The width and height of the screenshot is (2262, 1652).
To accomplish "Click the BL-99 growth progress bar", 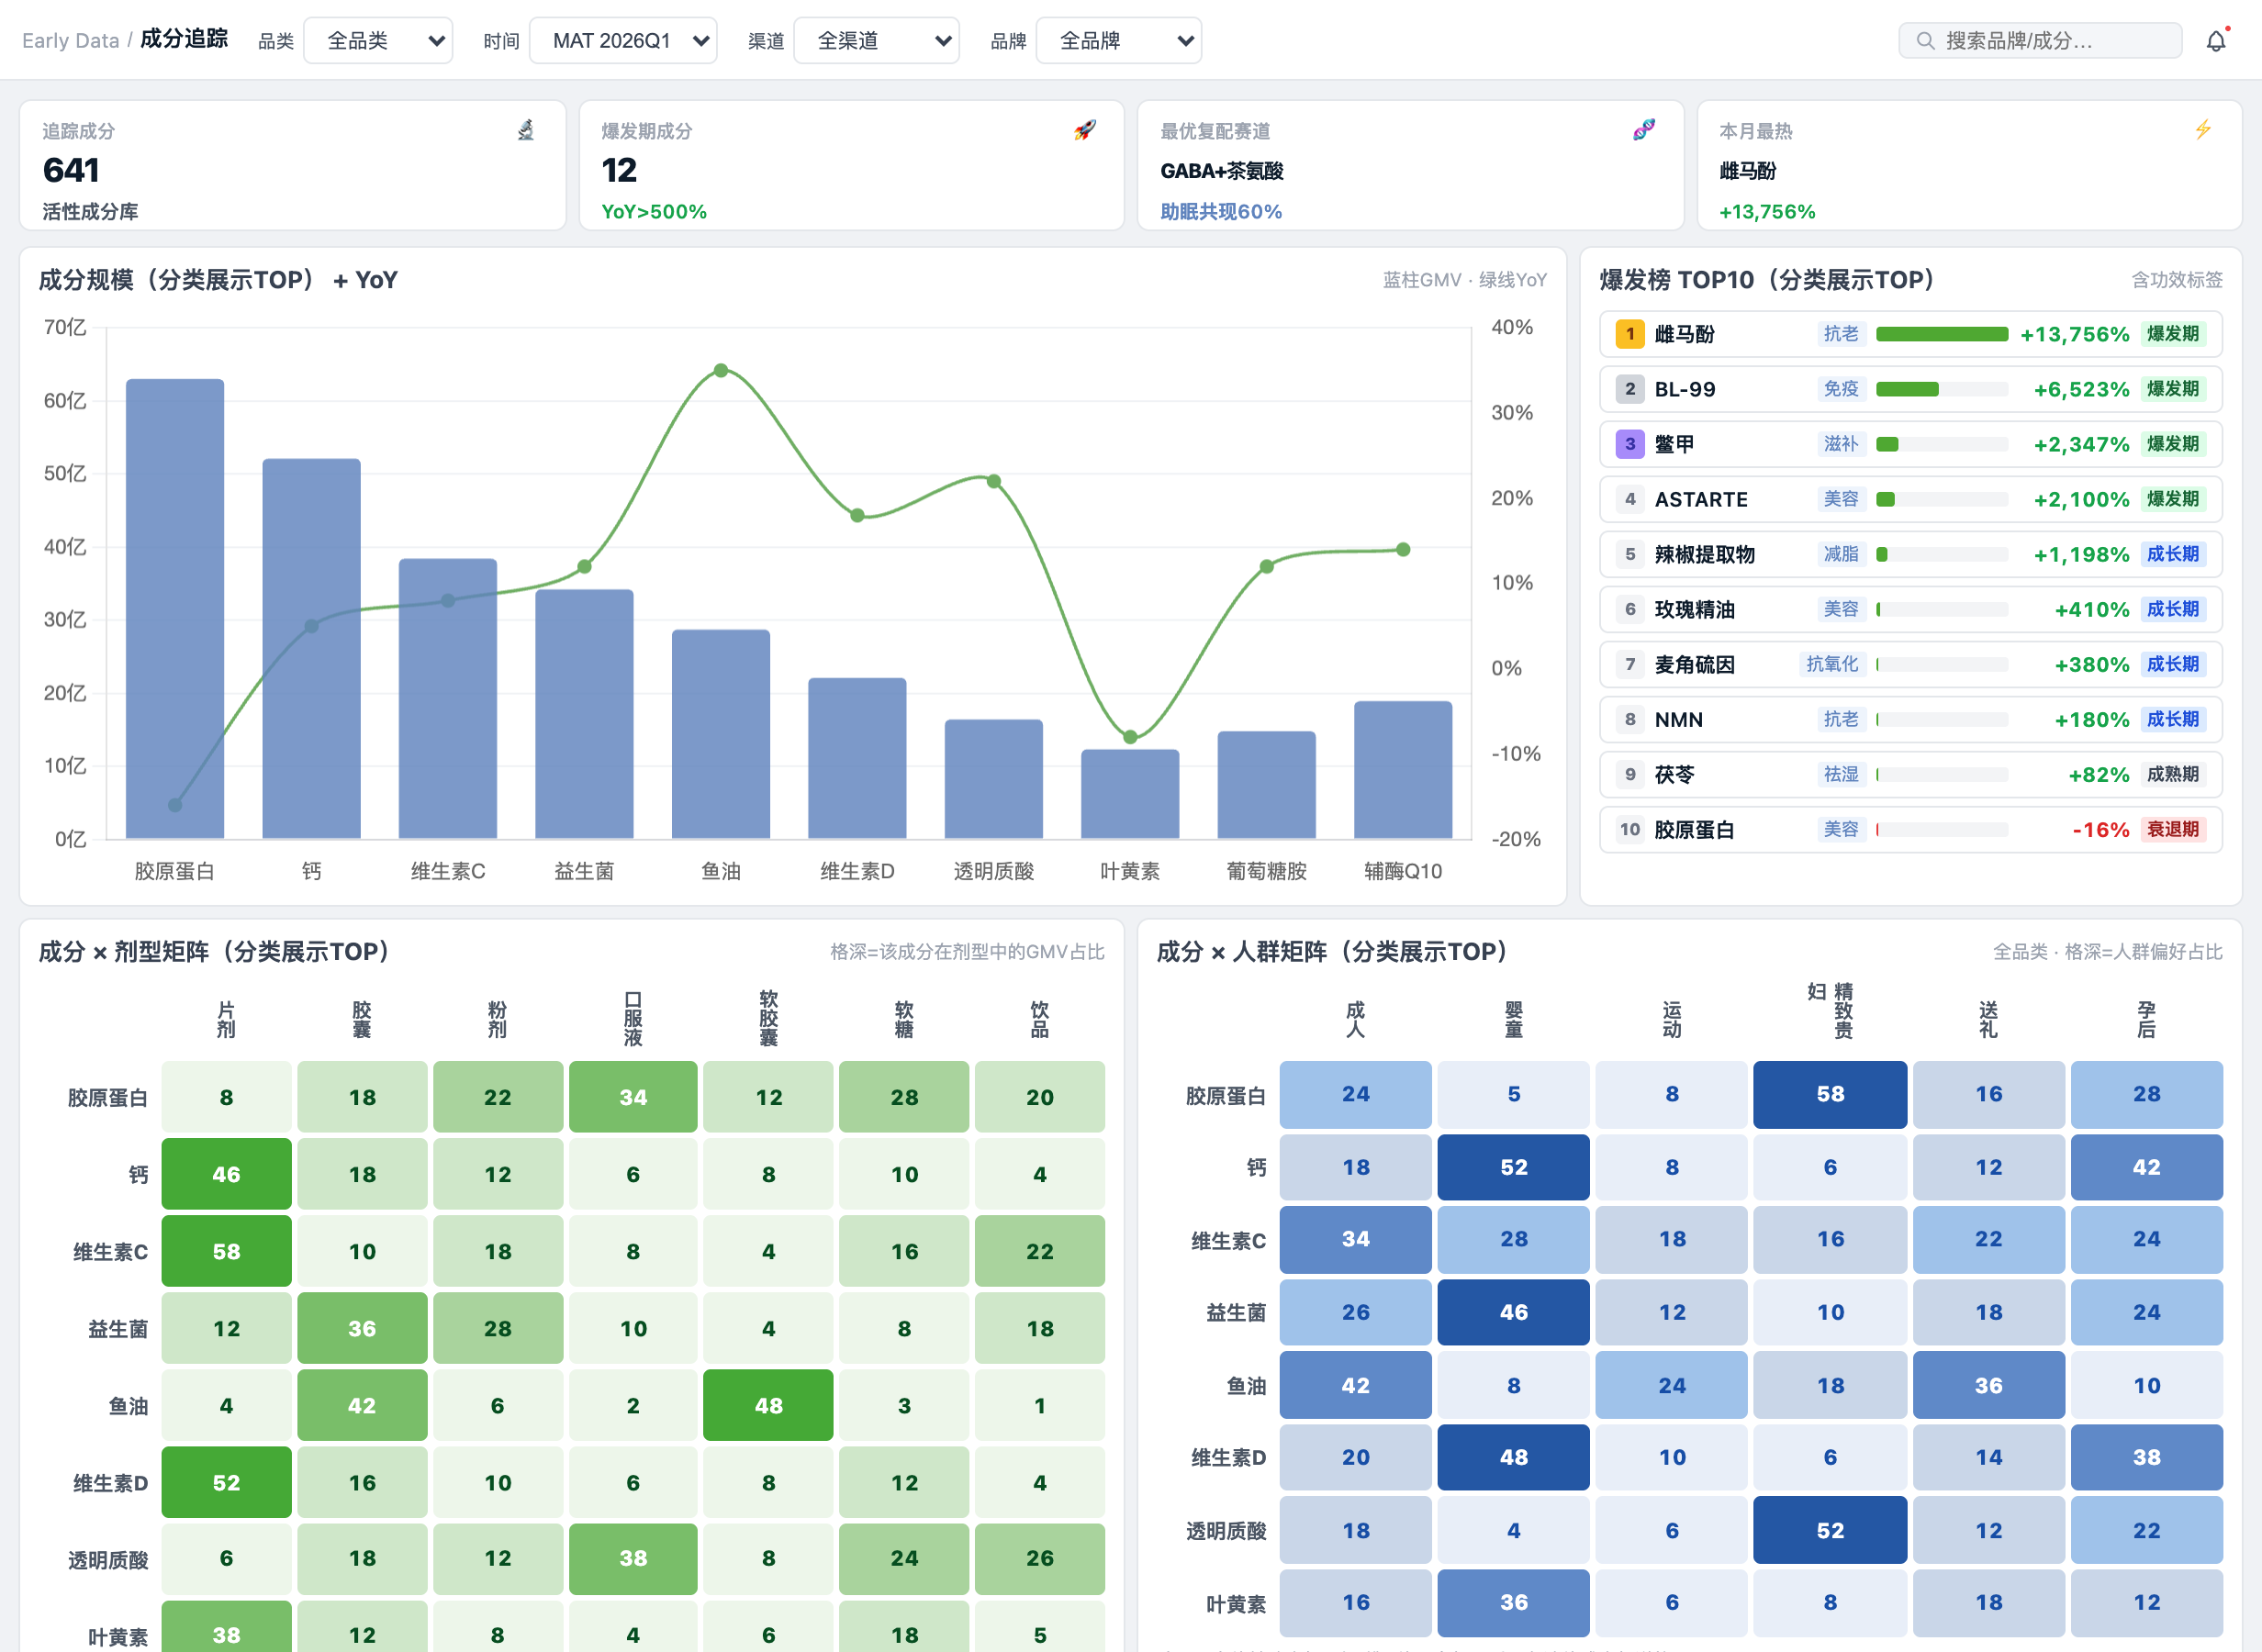I will coord(1942,389).
